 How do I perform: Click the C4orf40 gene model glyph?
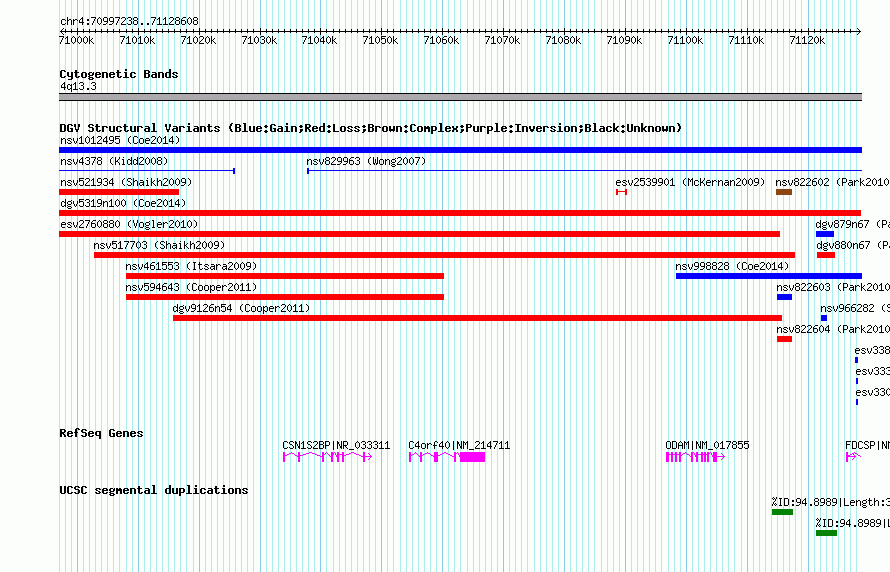click(447, 457)
